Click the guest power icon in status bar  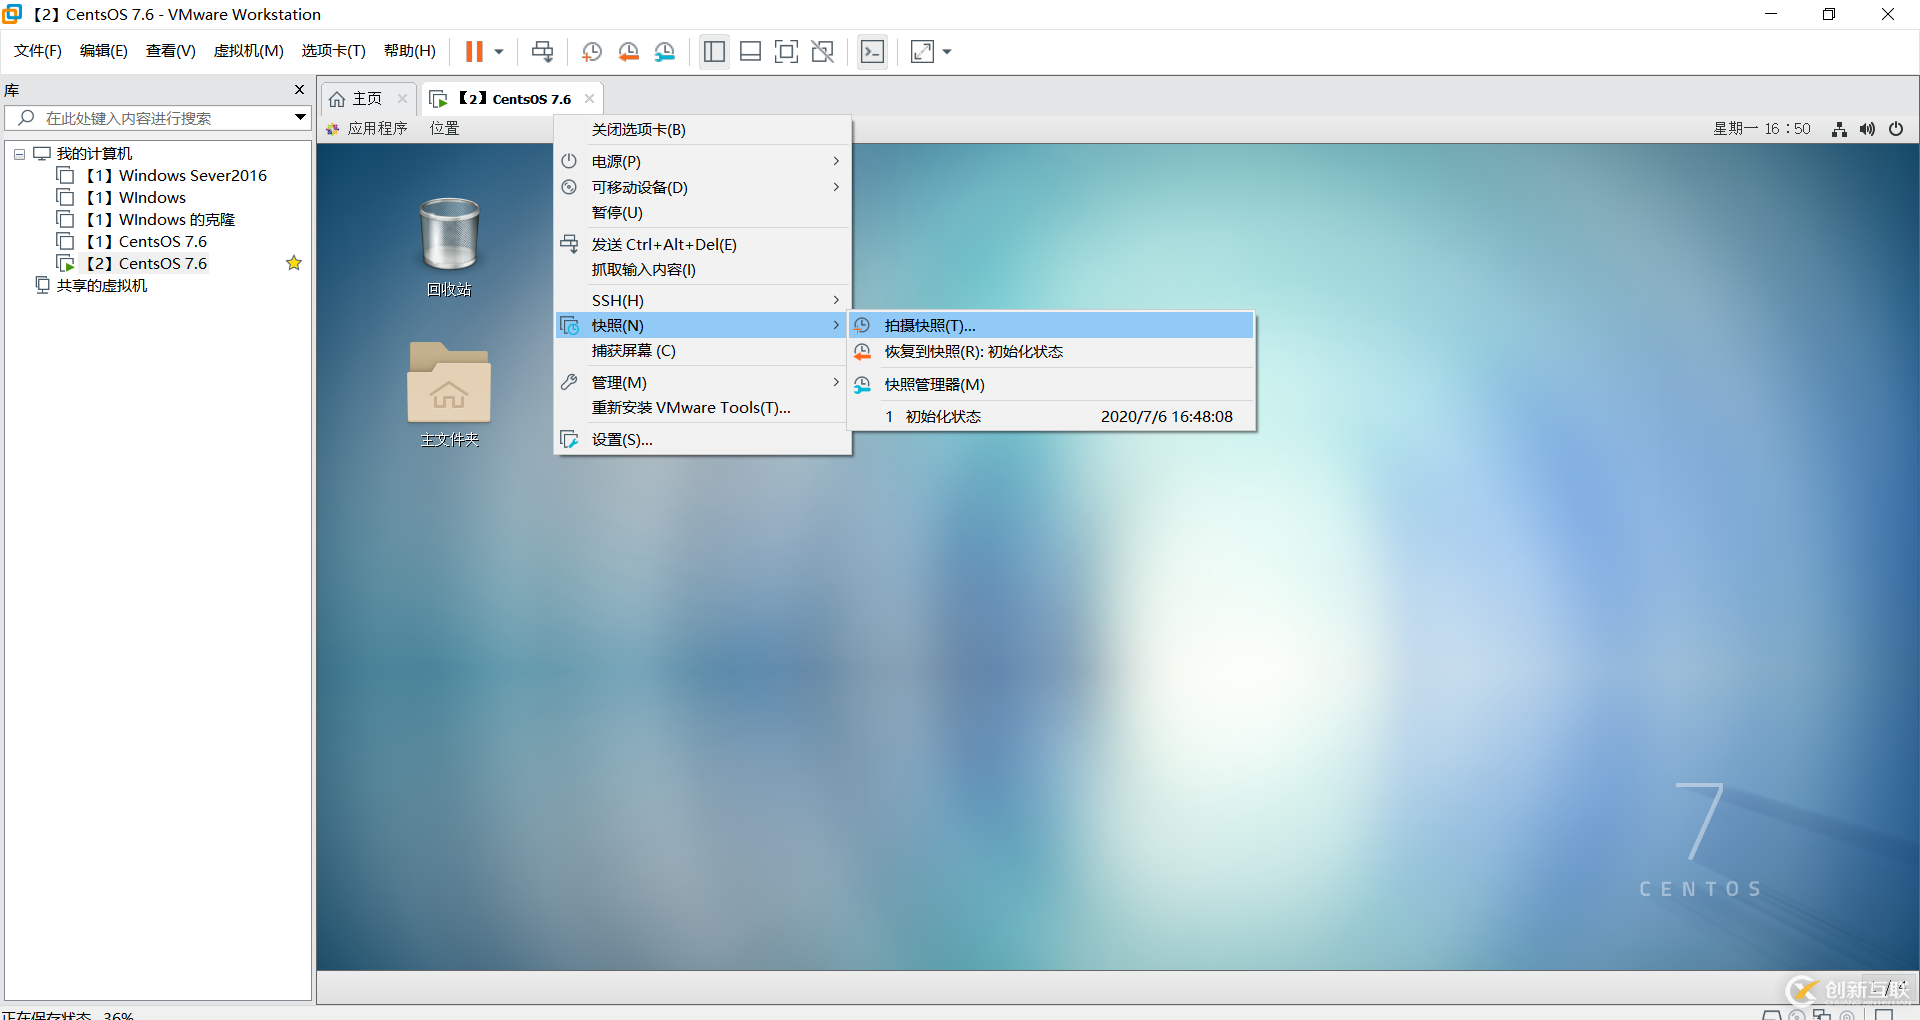point(1896,128)
